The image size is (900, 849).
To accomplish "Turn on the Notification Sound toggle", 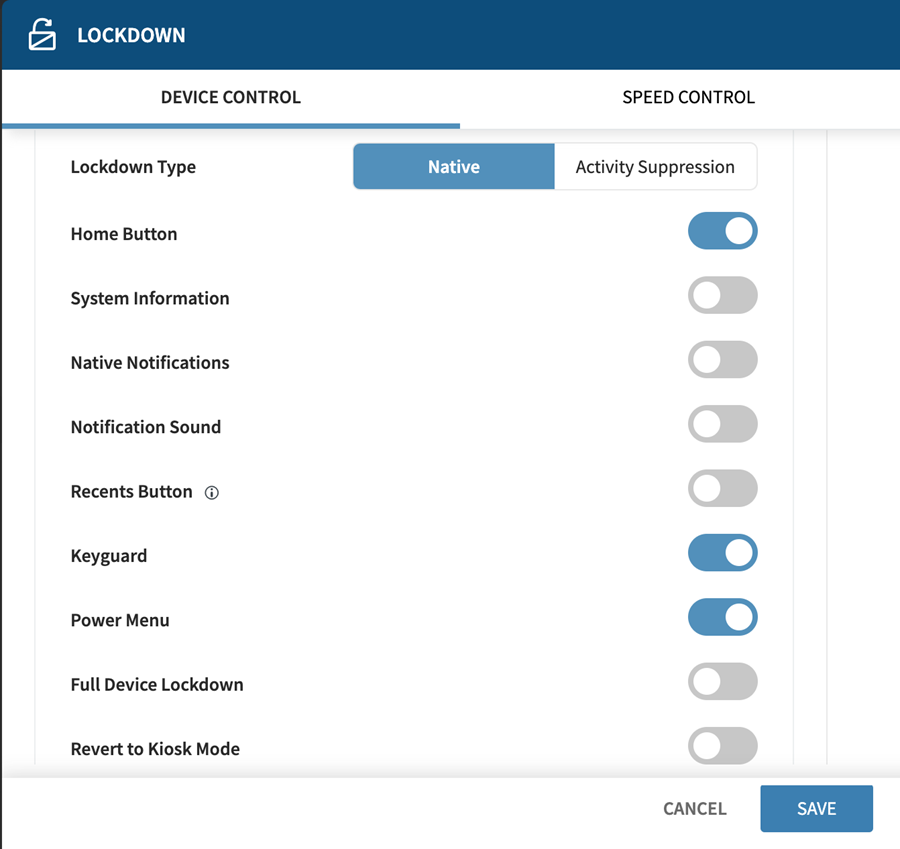I will click(723, 424).
